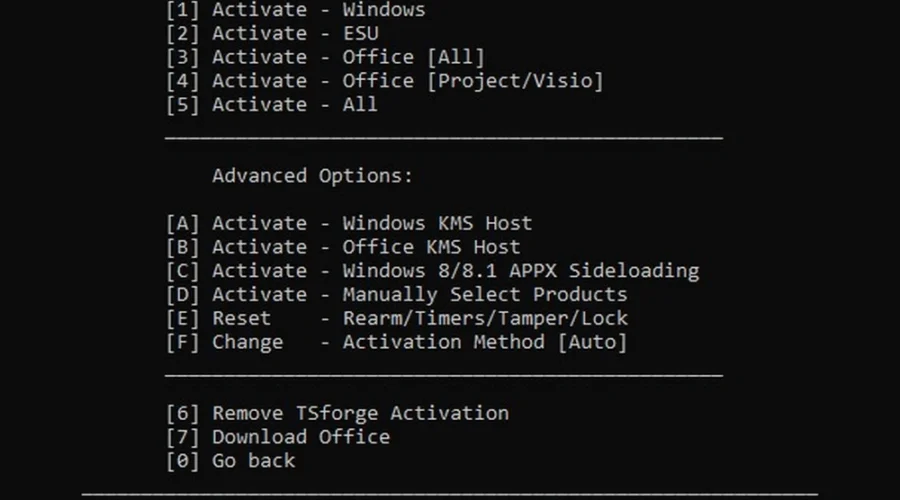Click the Advanced Options heading

click(312, 176)
